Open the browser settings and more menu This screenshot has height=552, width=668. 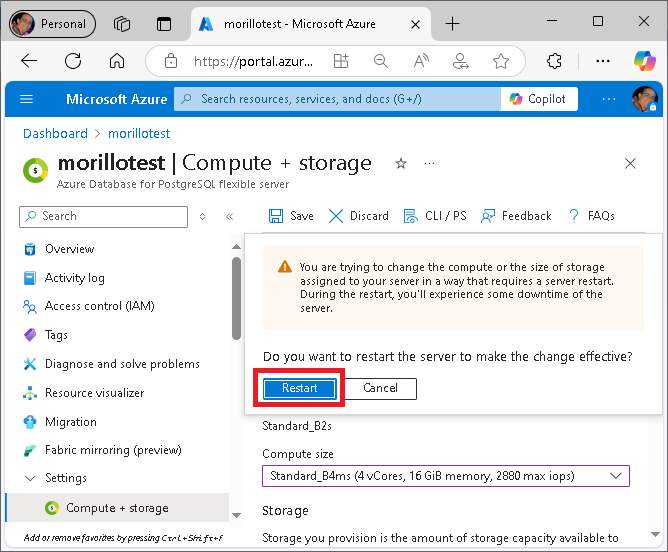(603, 61)
